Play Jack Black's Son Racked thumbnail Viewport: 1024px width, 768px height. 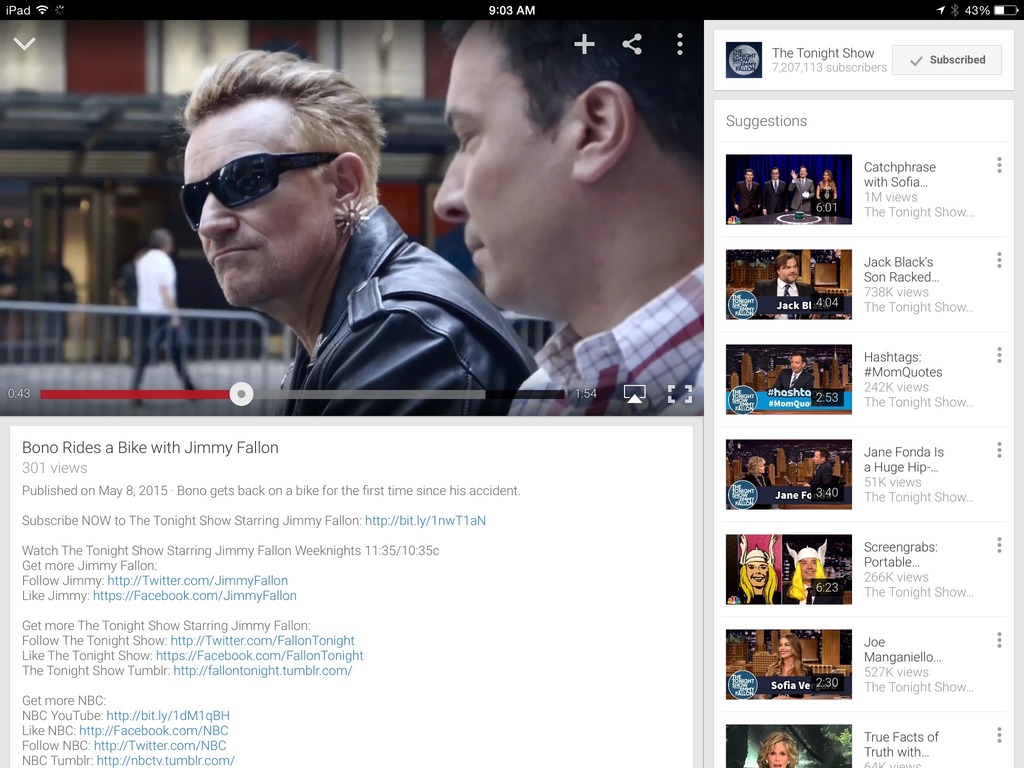pos(789,284)
